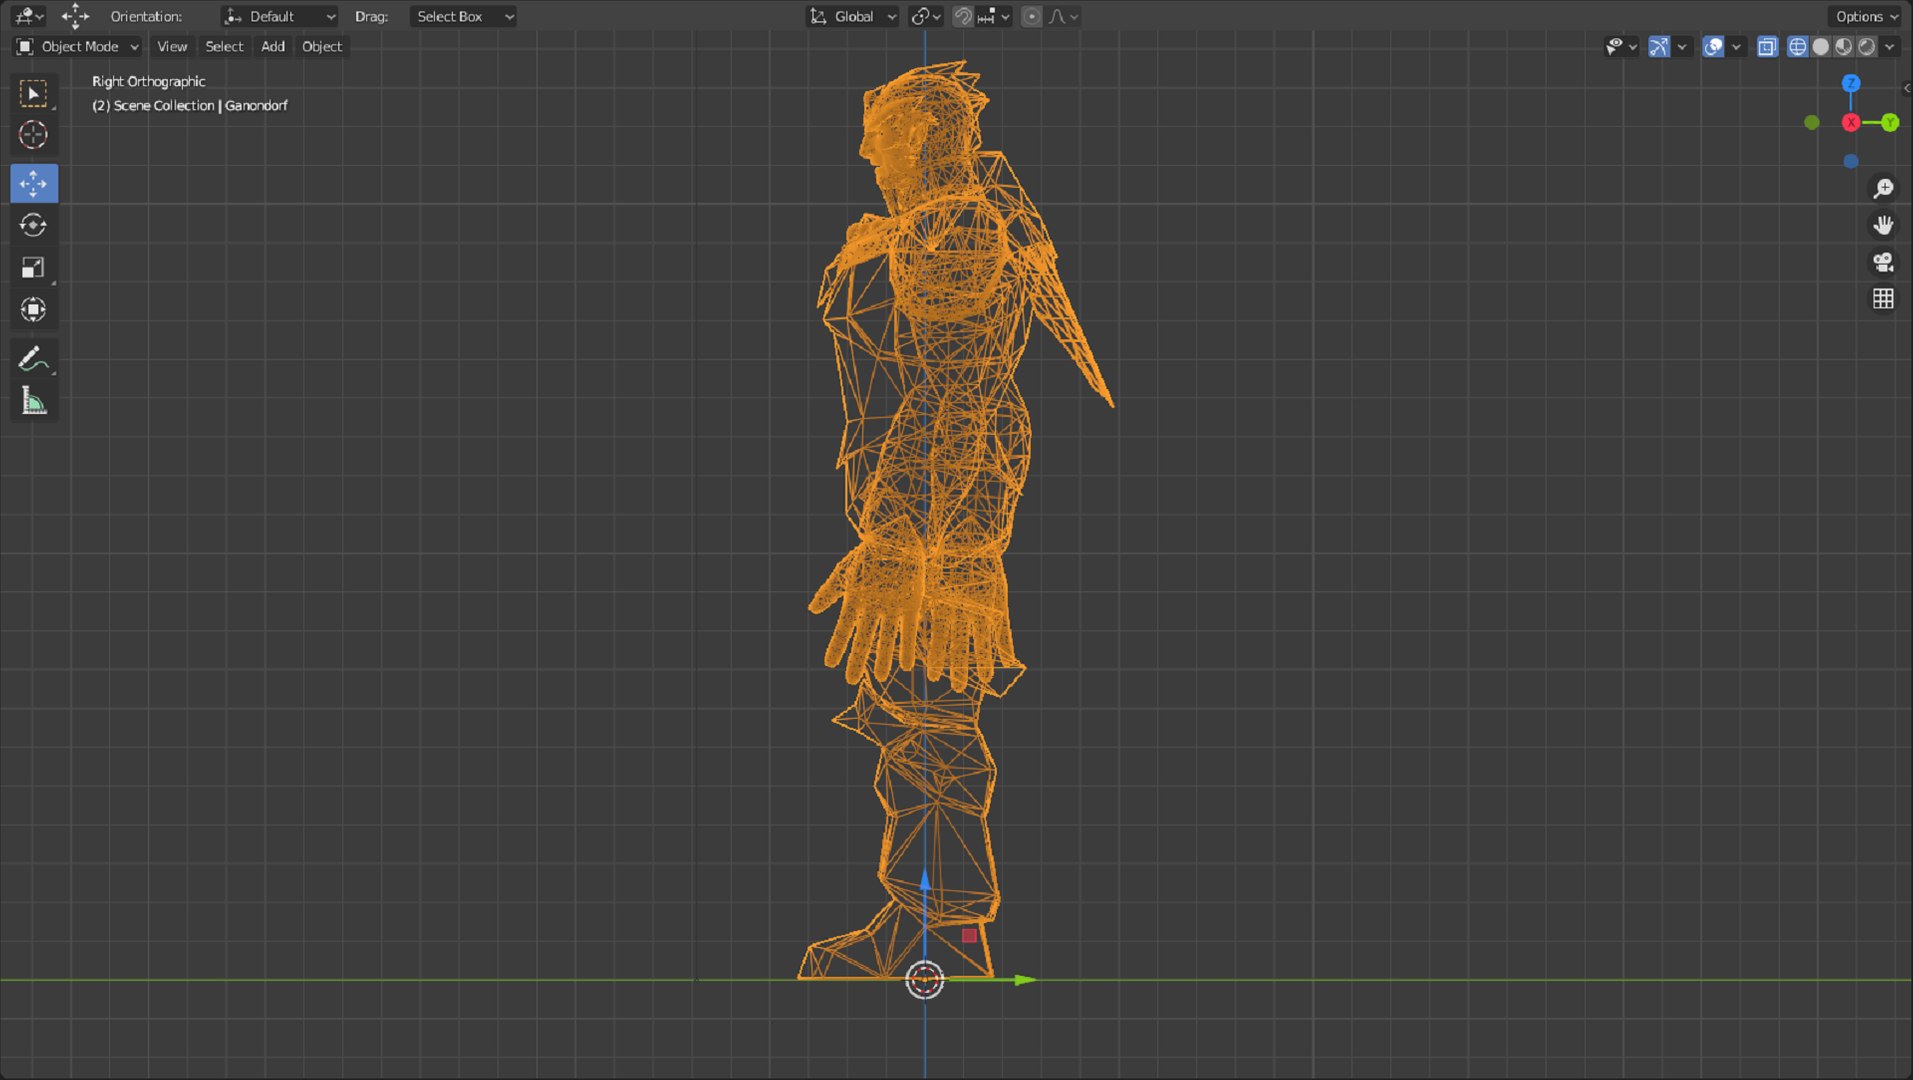Toggle proportional editing button
1913x1080 pixels.
tap(1031, 16)
